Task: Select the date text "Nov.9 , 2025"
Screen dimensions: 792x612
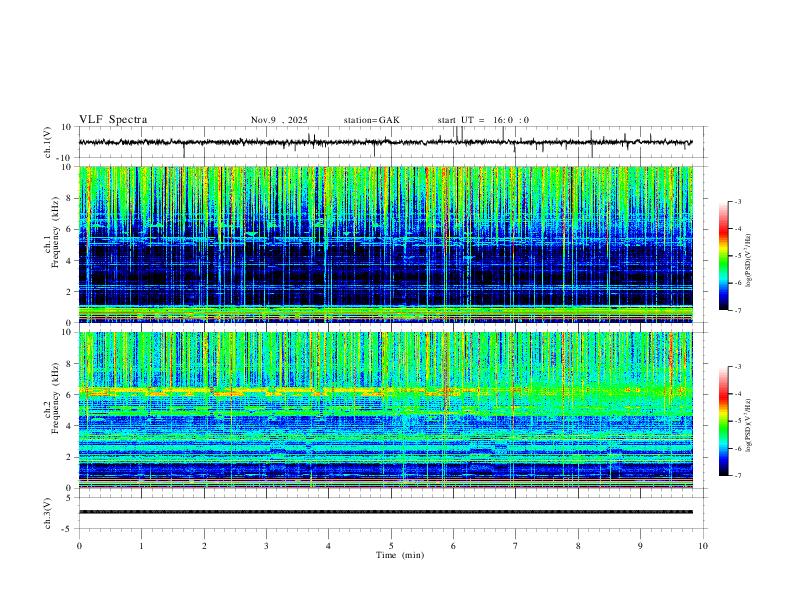Action: pos(279,120)
